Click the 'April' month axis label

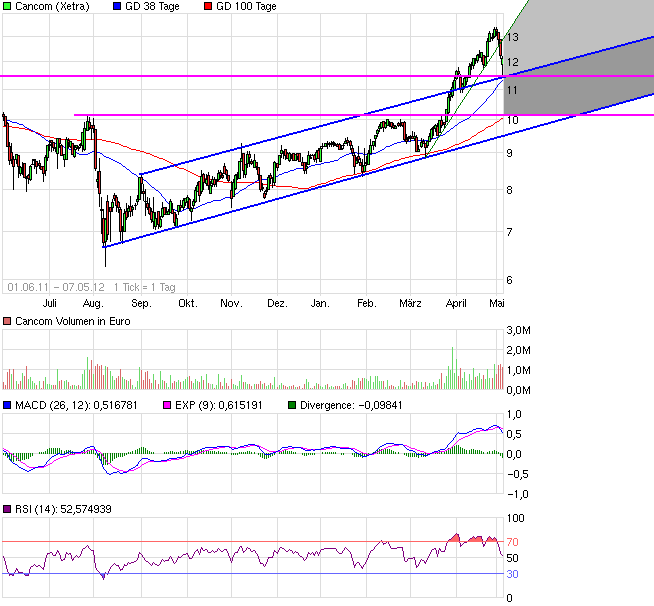tap(456, 303)
